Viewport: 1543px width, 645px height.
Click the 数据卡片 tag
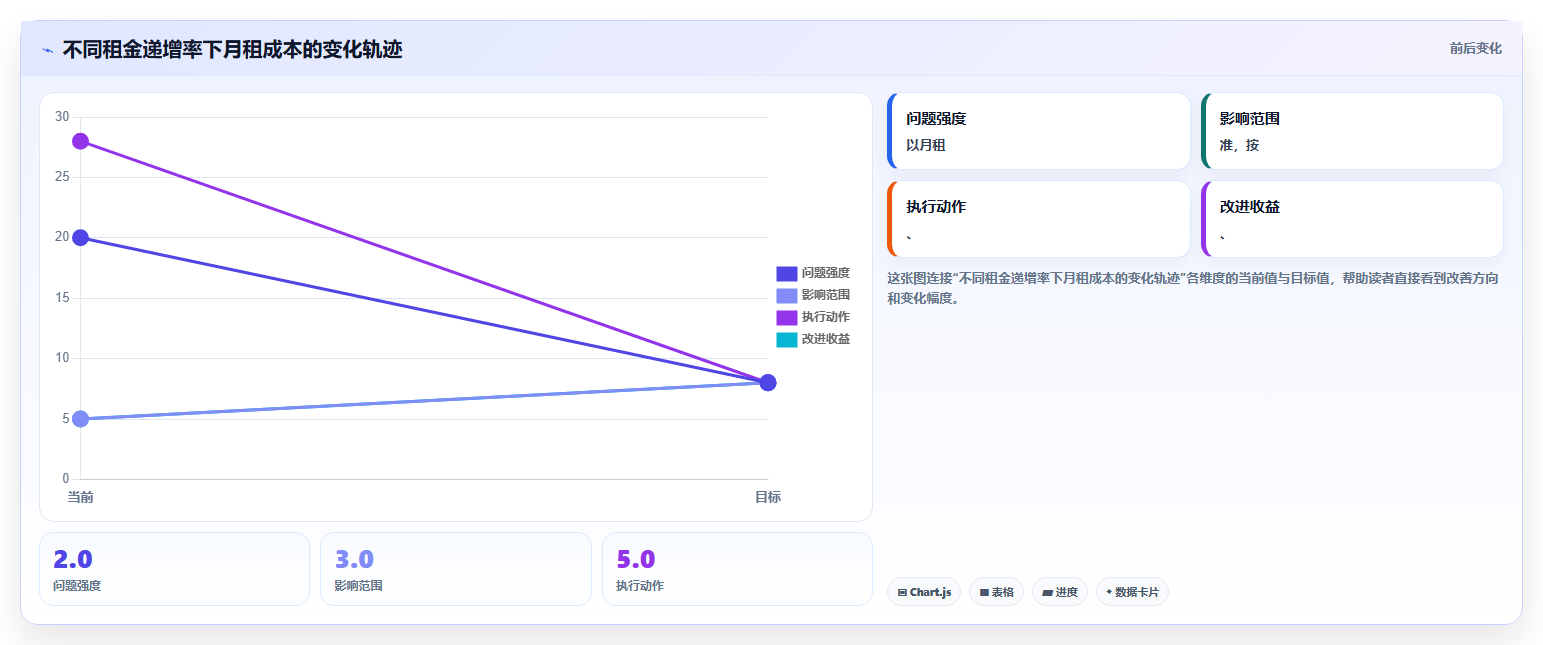[1132, 592]
